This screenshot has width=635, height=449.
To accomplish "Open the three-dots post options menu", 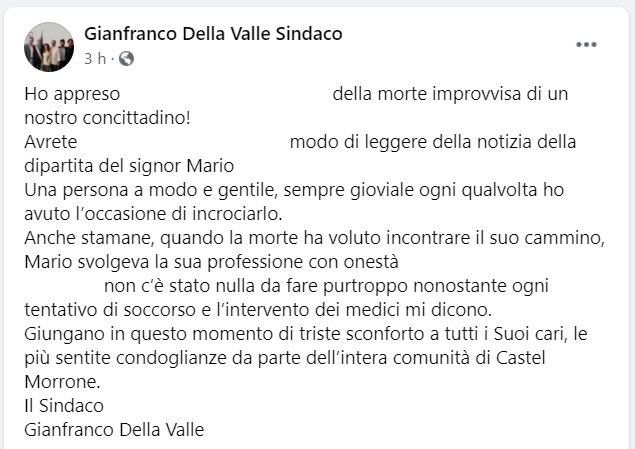I will coord(587,45).
